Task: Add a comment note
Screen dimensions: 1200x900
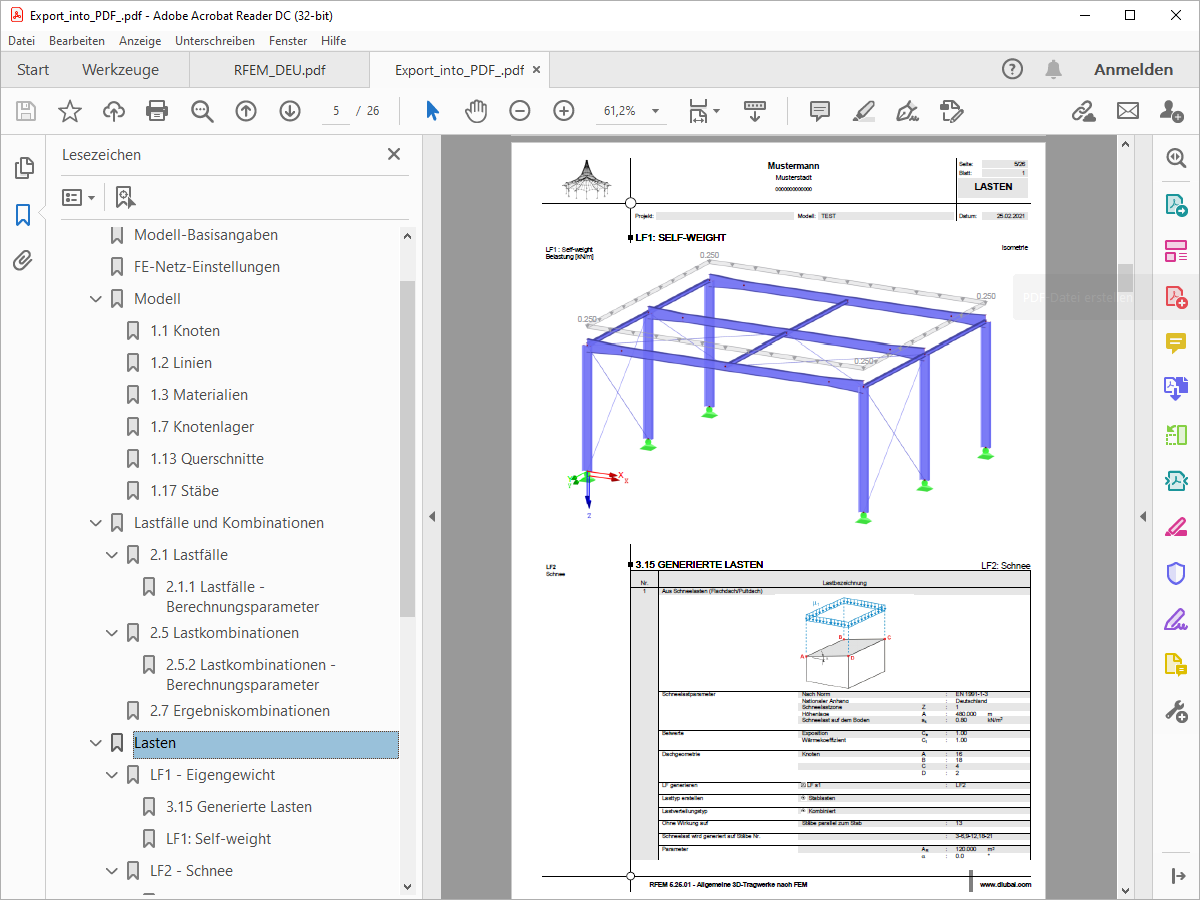Action: (820, 111)
